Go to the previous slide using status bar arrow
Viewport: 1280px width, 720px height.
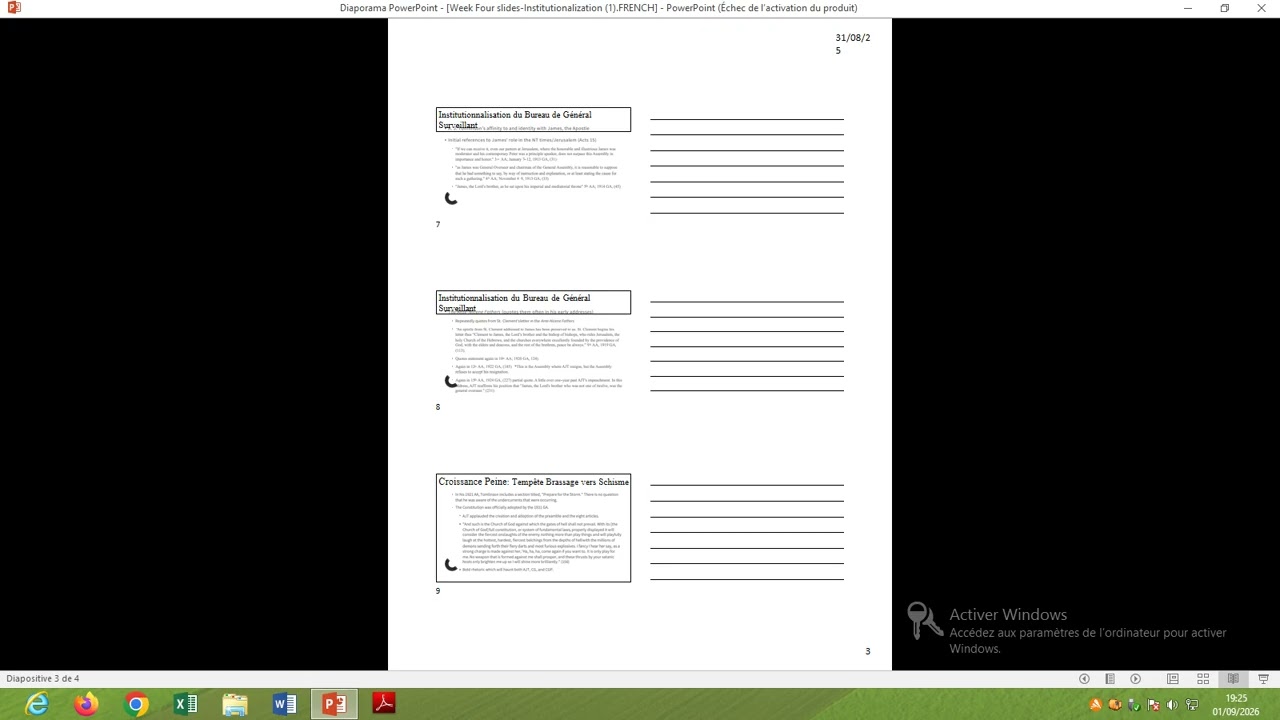pyautogui.click(x=1084, y=679)
